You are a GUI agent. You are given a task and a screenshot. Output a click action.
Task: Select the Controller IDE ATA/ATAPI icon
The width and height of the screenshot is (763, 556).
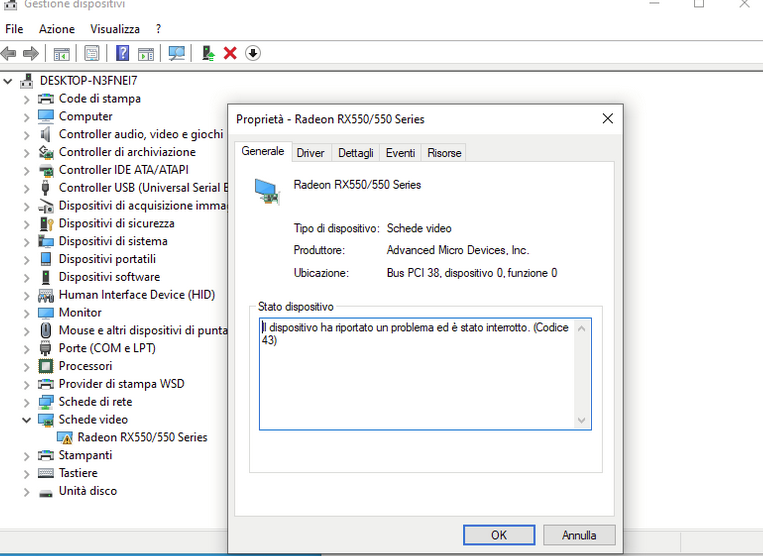click(46, 170)
